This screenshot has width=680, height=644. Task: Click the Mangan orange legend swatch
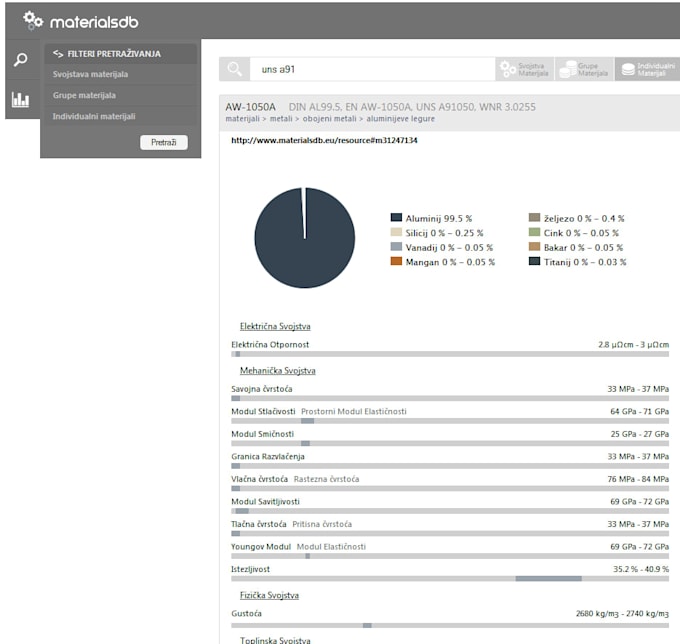click(x=396, y=261)
